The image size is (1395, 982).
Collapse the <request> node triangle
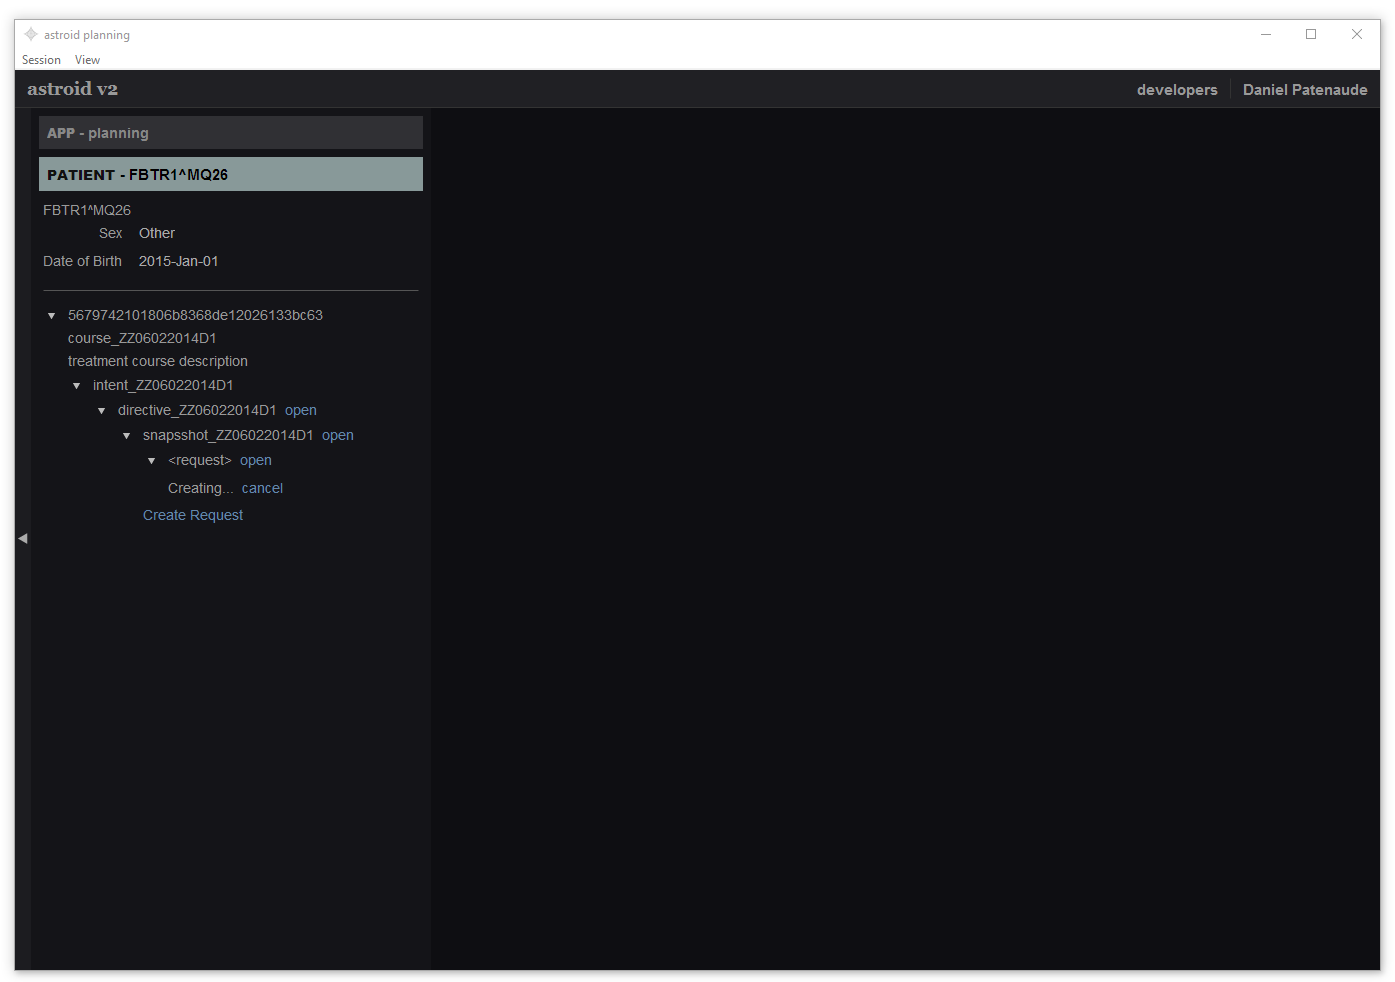tap(152, 461)
